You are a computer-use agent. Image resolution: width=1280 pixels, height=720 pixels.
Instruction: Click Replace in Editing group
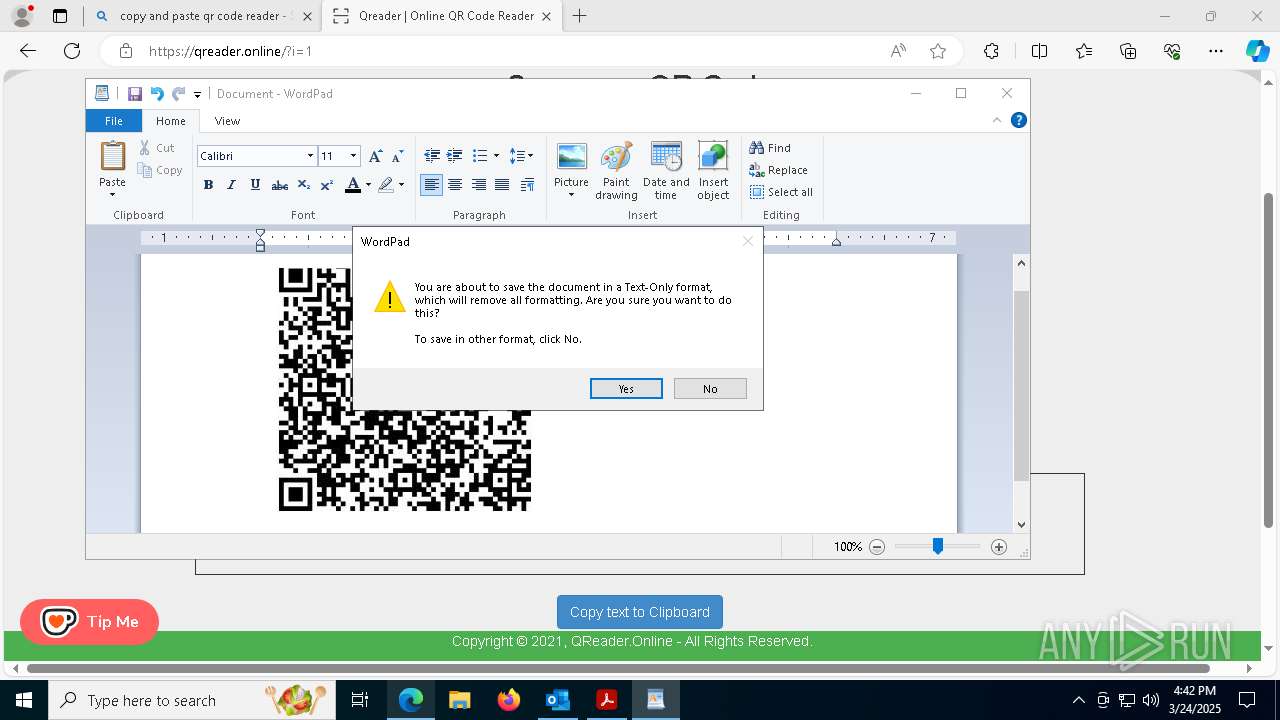[778, 170]
